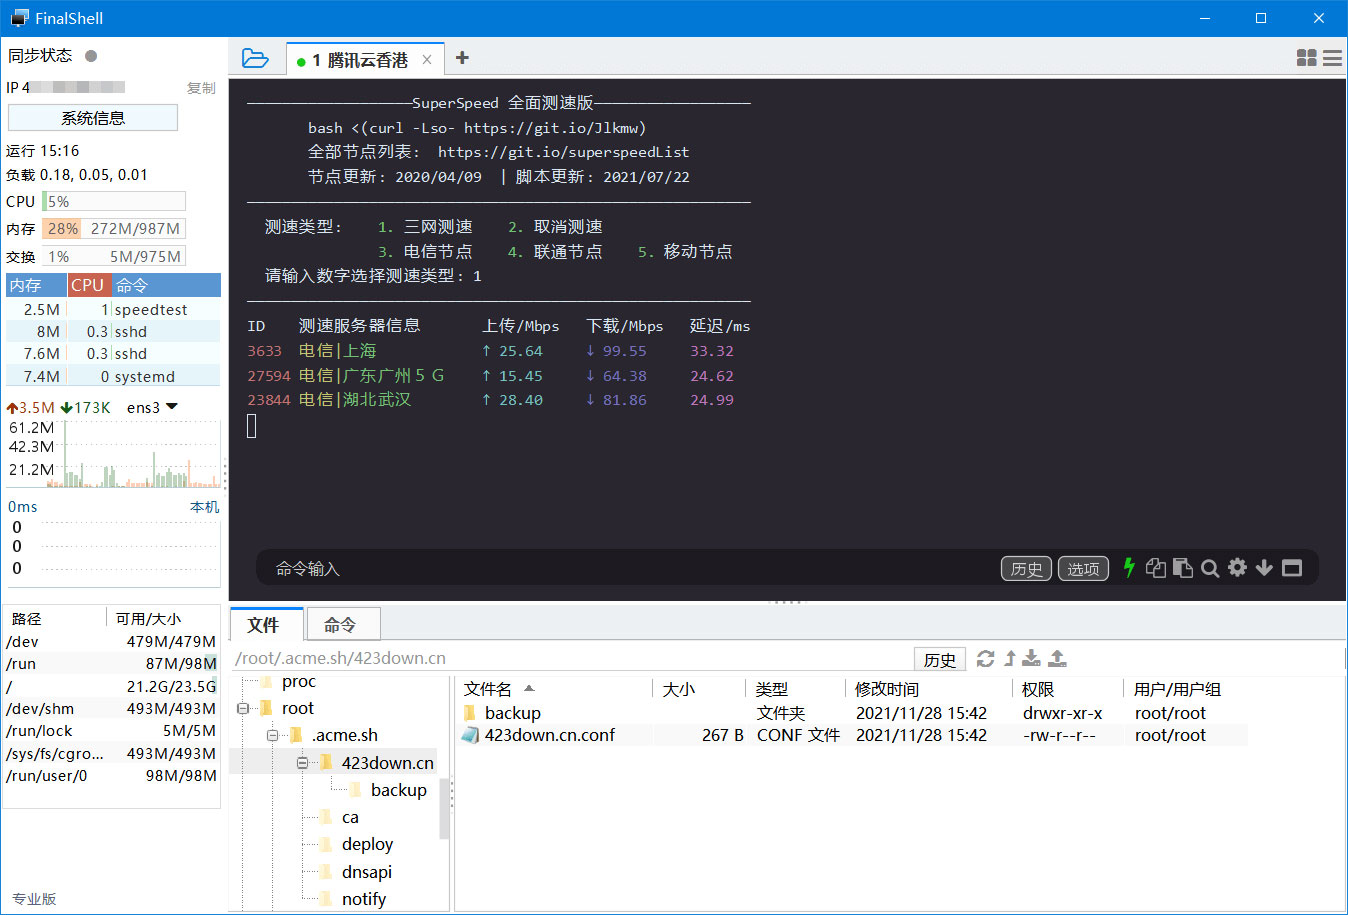
Task: Open the folder browser icon beside session tabs
Action: tap(256, 58)
